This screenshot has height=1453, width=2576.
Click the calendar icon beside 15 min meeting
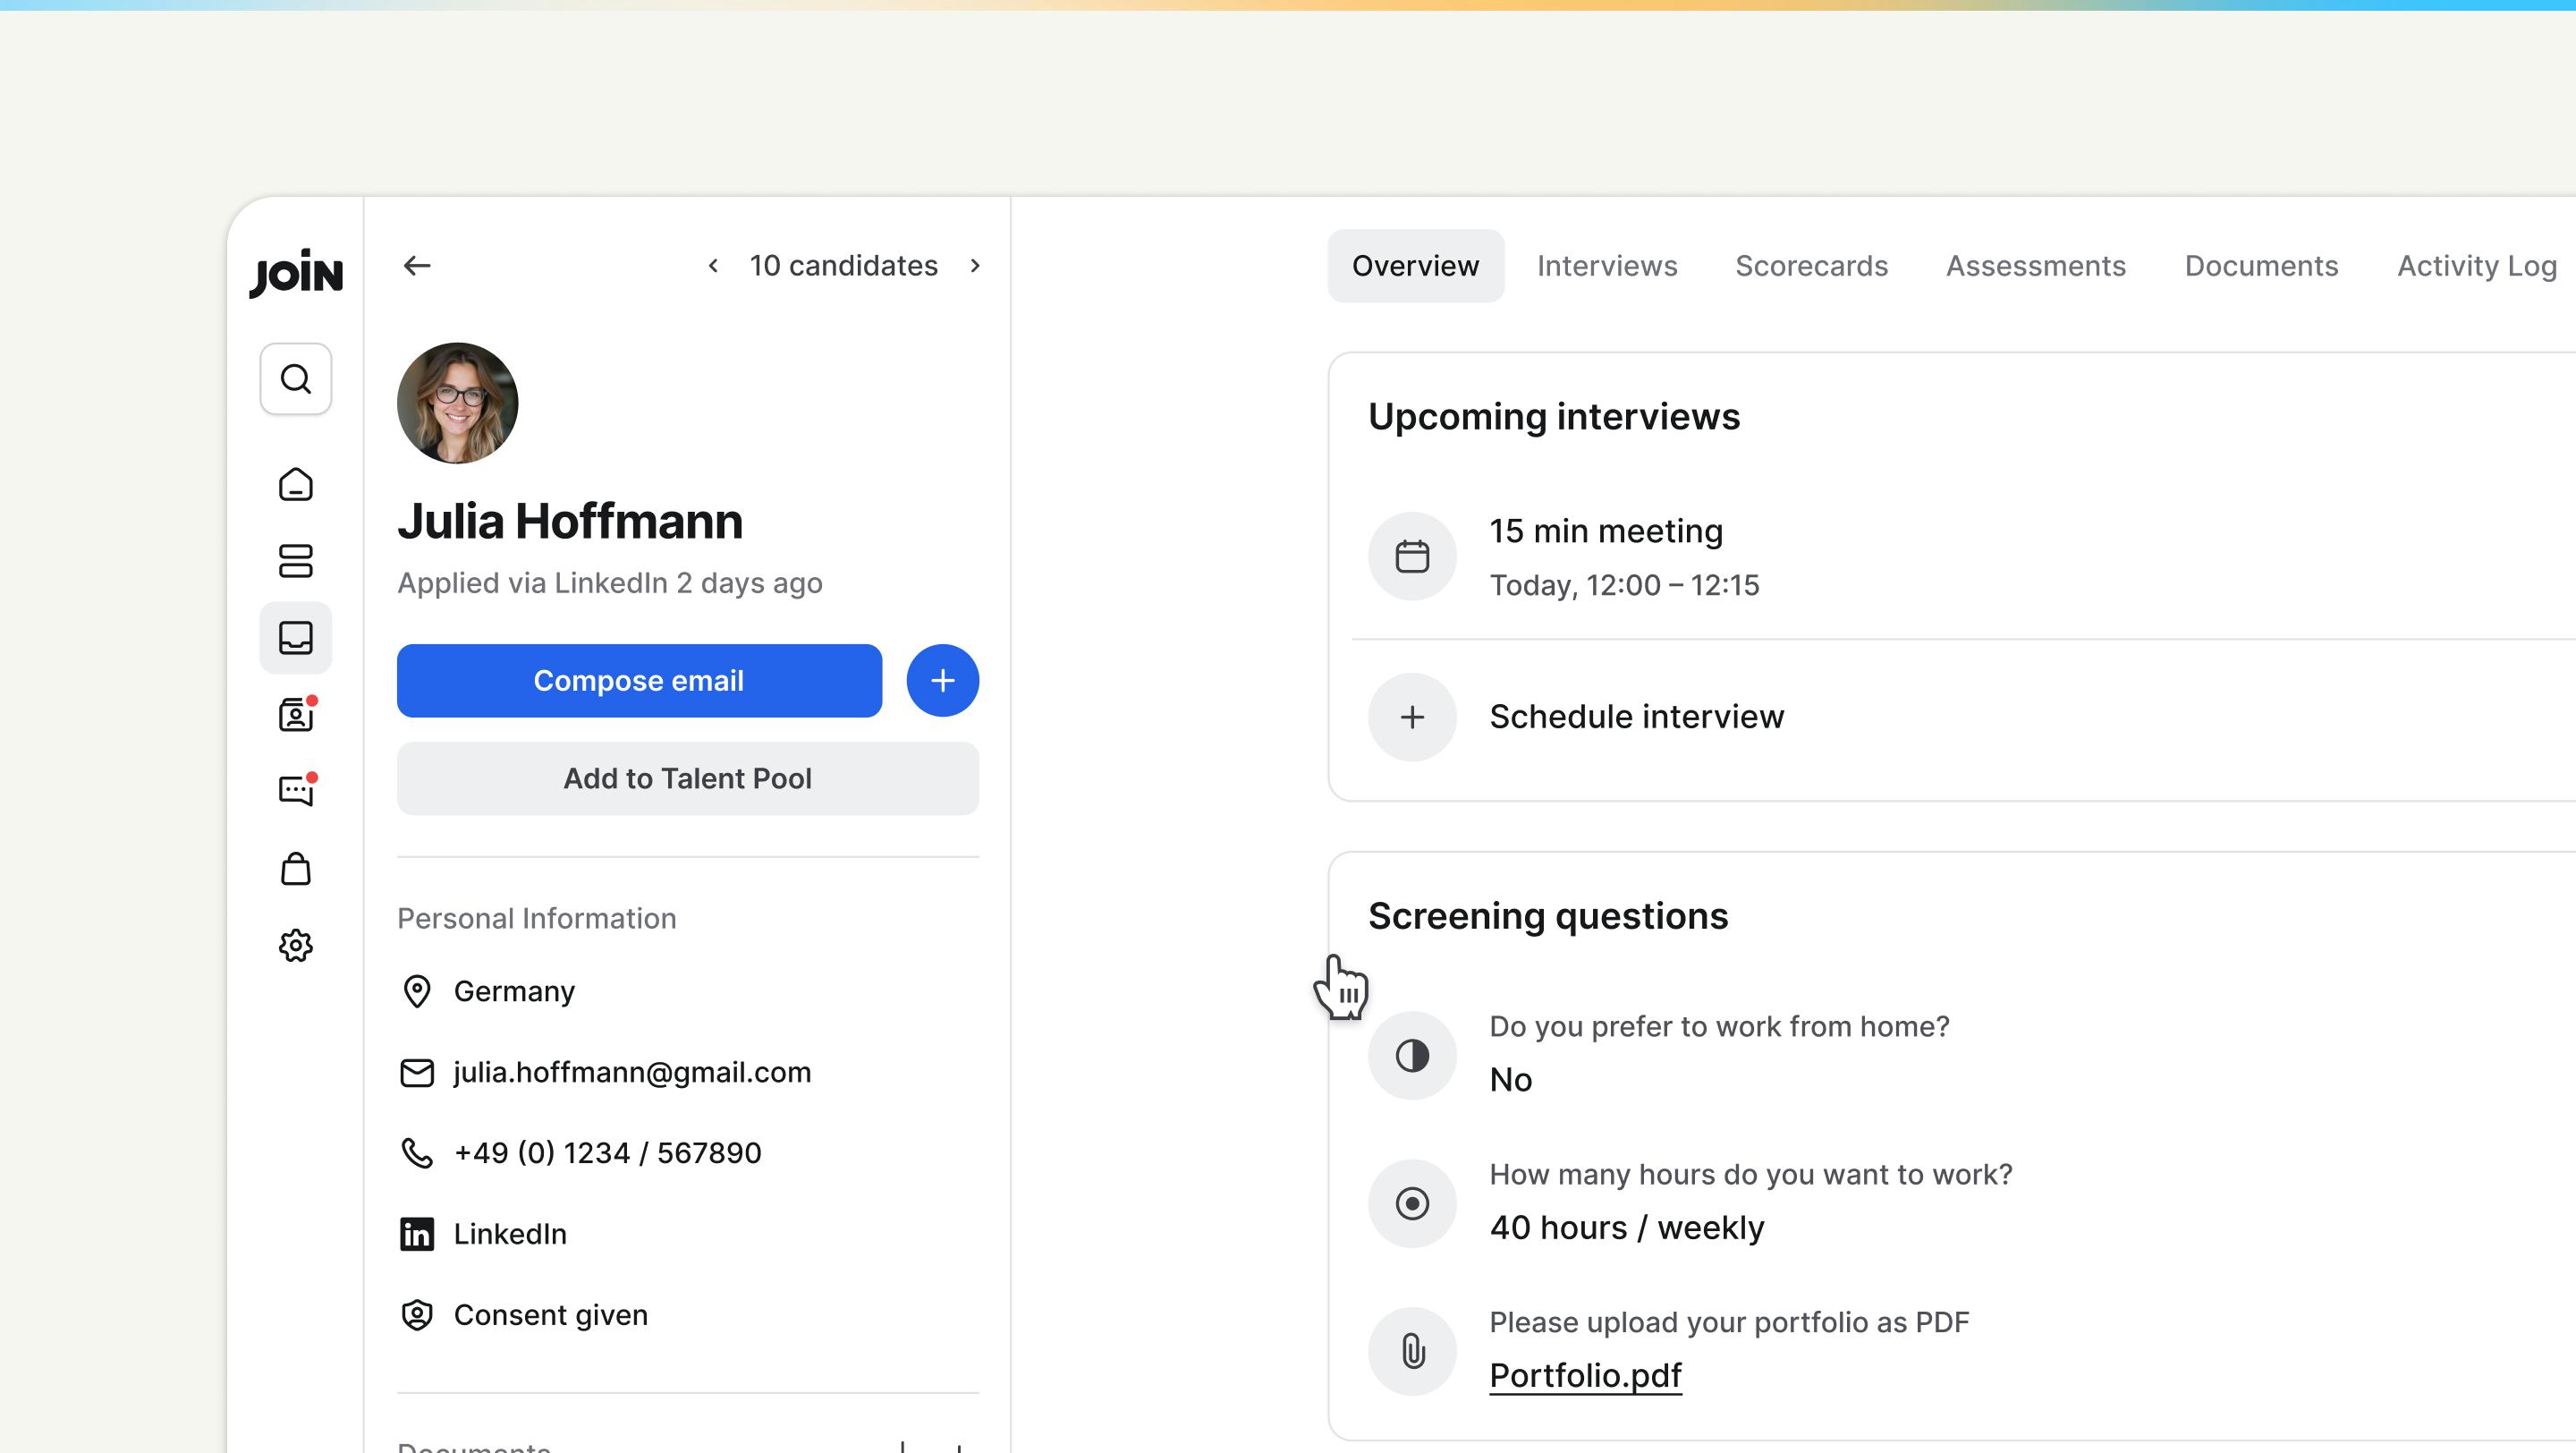pyautogui.click(x=1412, y=556)
